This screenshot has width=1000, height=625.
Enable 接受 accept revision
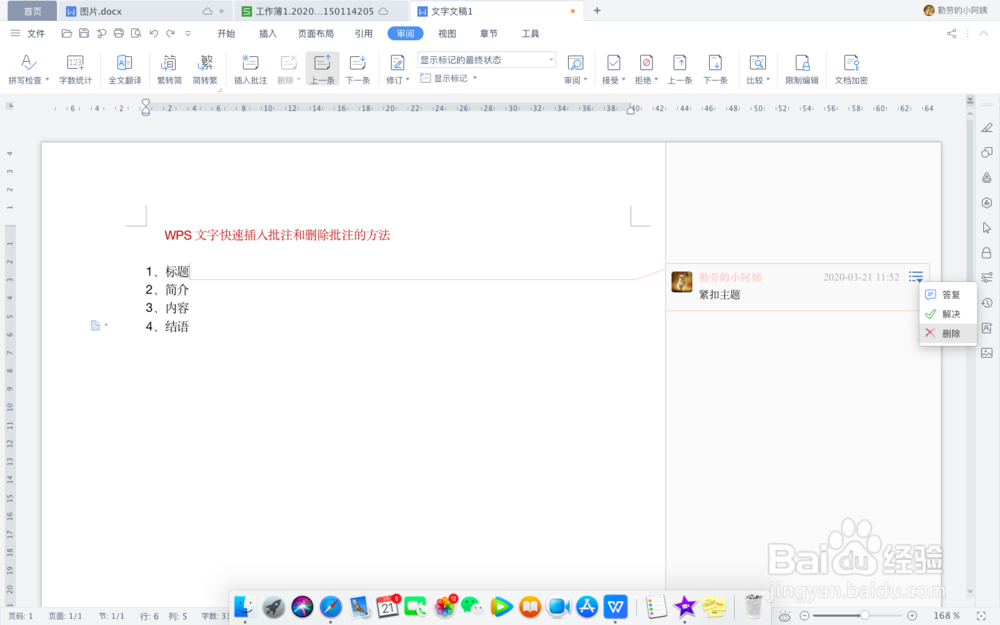pos(611,68)
